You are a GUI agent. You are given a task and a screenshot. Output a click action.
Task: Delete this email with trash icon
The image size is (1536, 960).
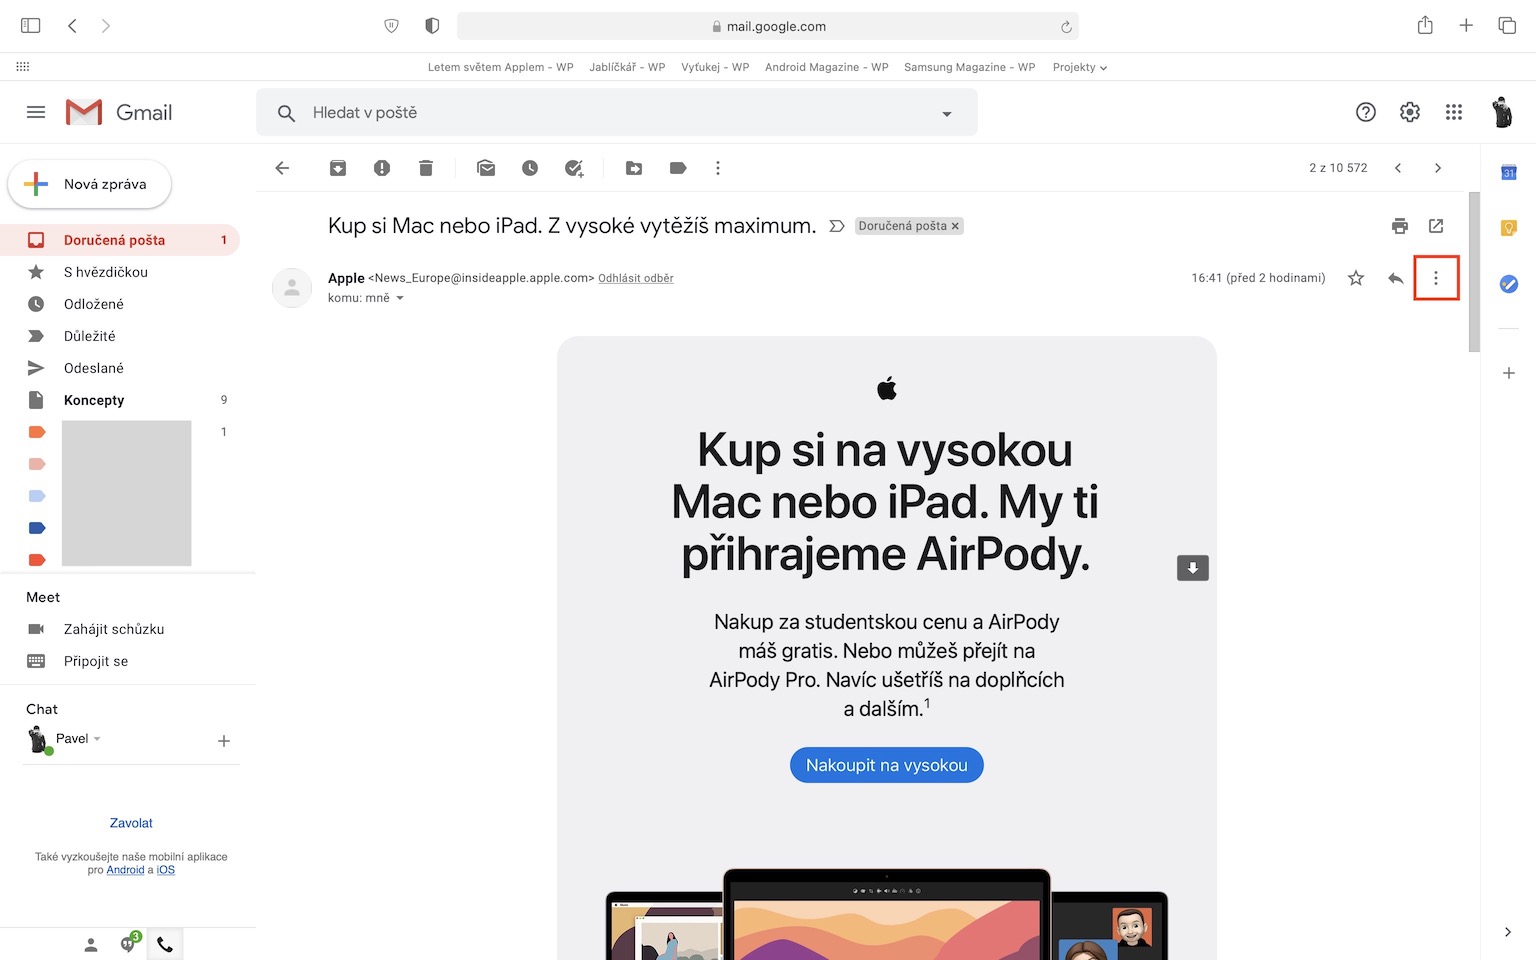click(x=426, y=168)
